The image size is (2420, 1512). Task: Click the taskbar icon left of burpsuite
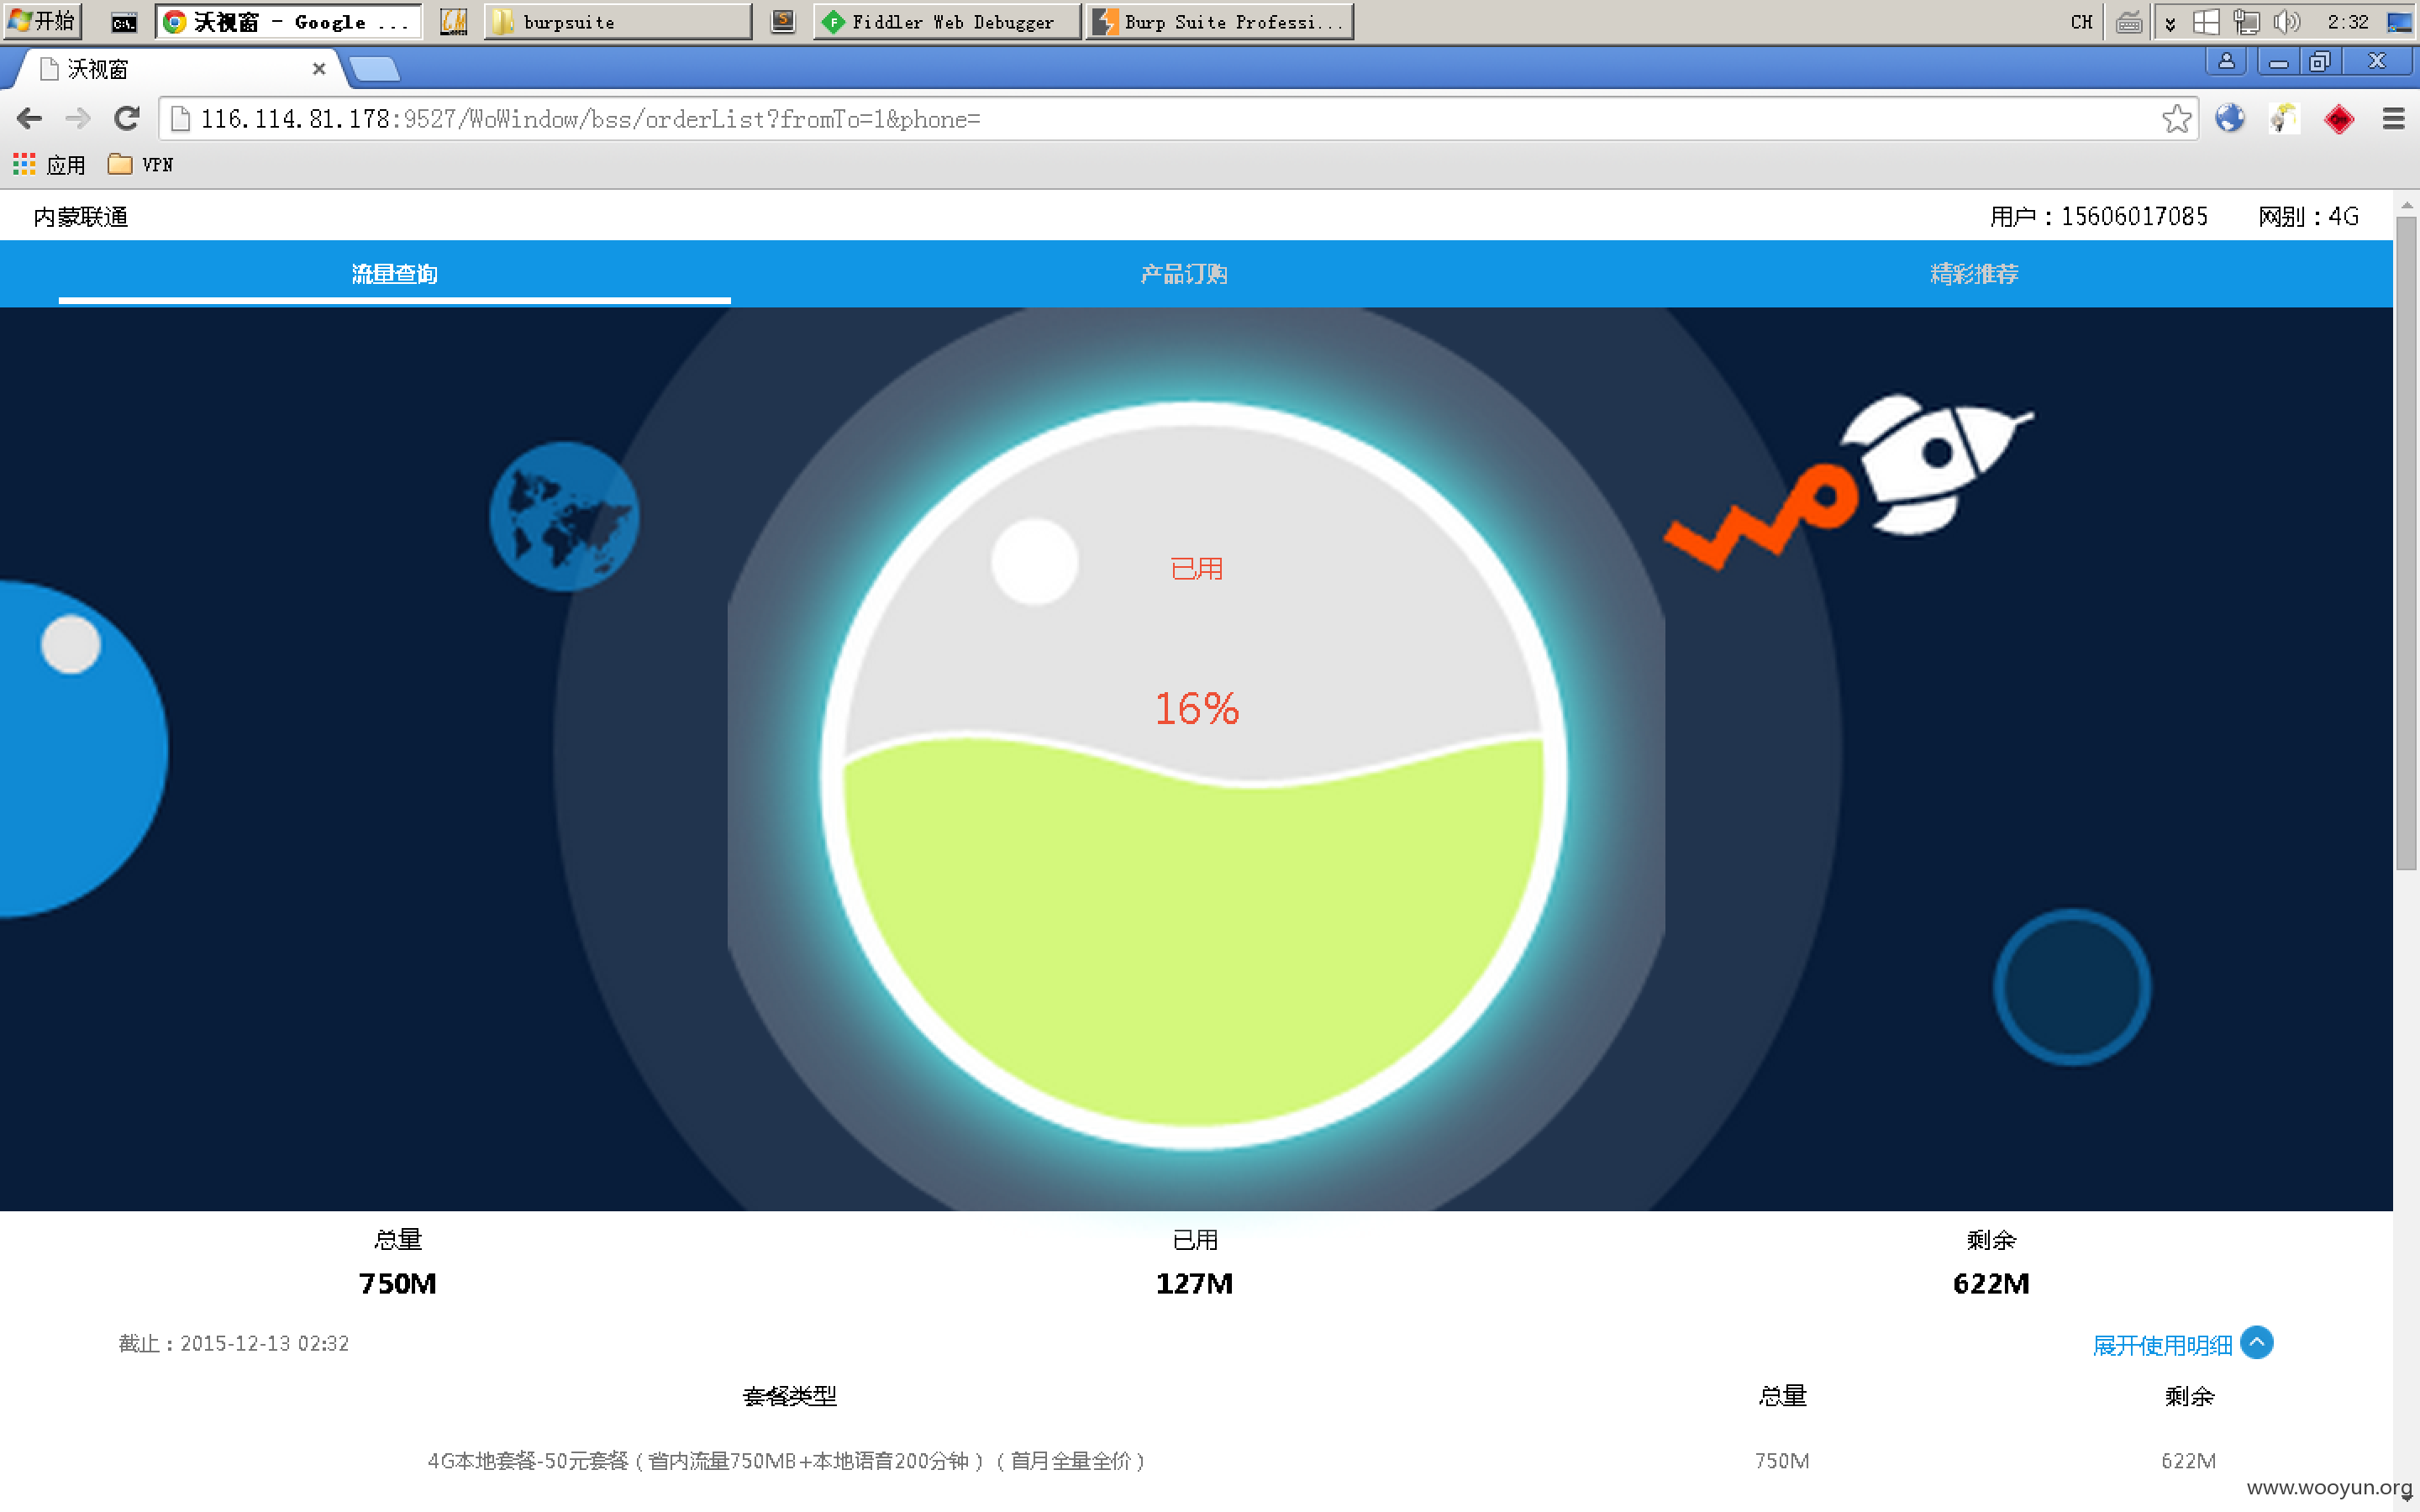454,21
